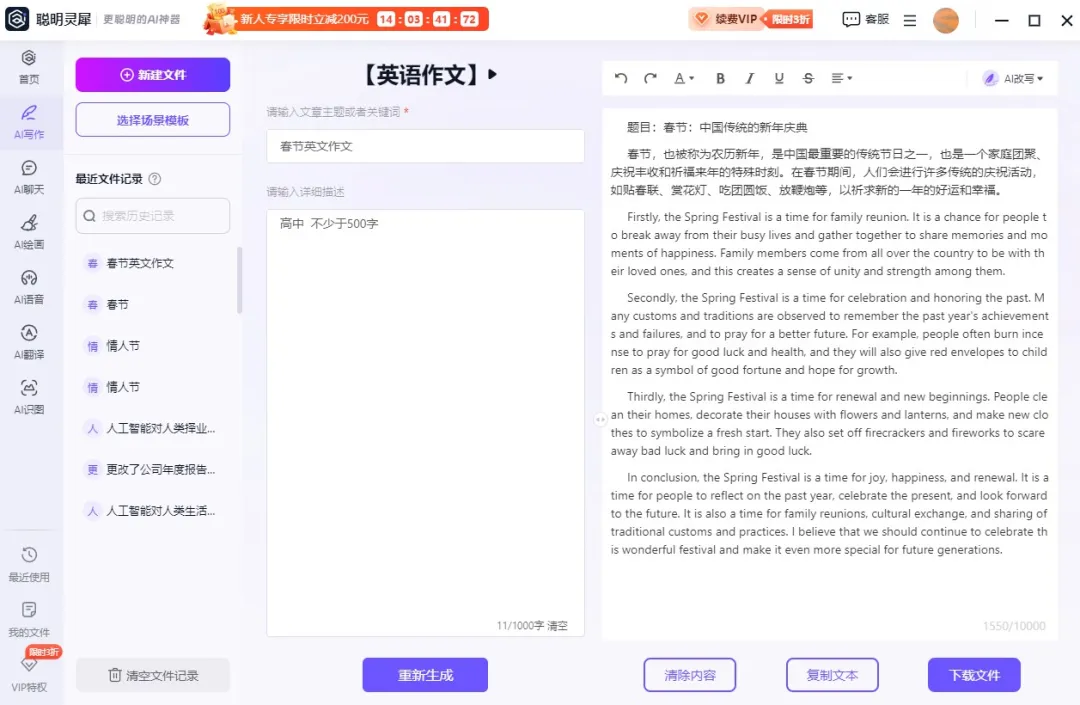The image size is (1080, 705).
Task: Switch to AI语音 in the sidebar
Action: 29,285
